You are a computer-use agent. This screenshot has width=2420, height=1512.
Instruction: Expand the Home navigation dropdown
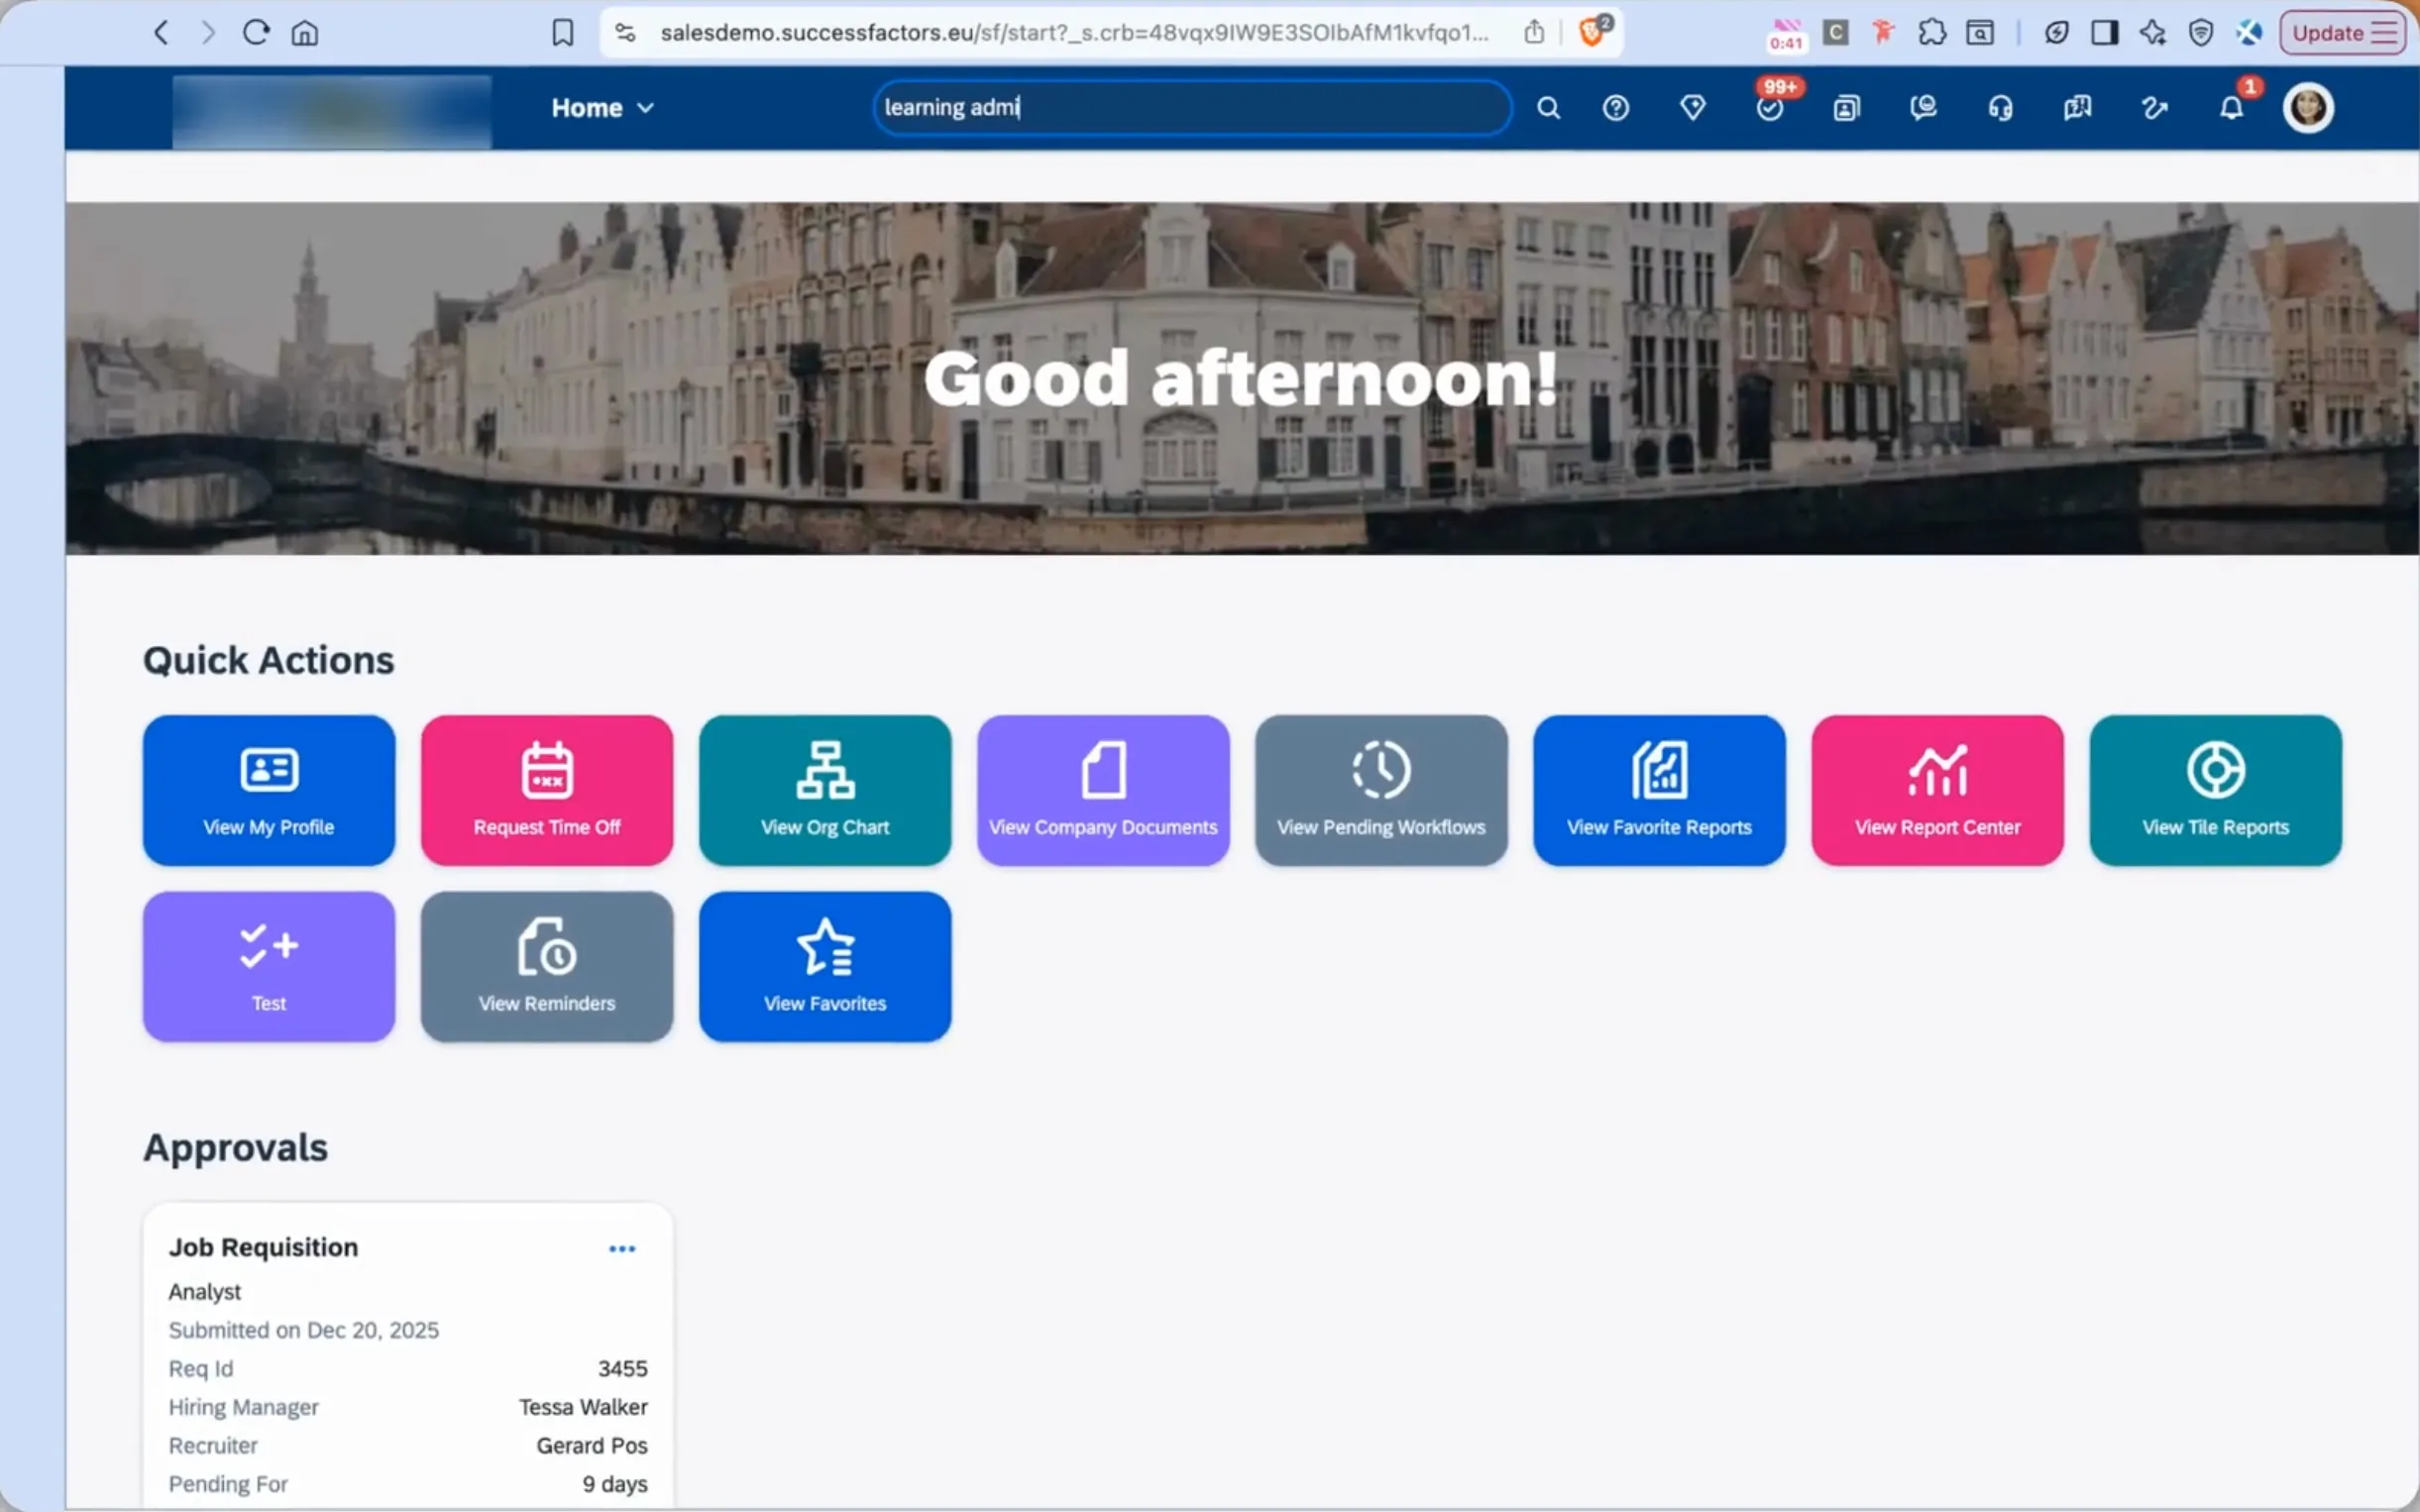(x=602, y=108)
